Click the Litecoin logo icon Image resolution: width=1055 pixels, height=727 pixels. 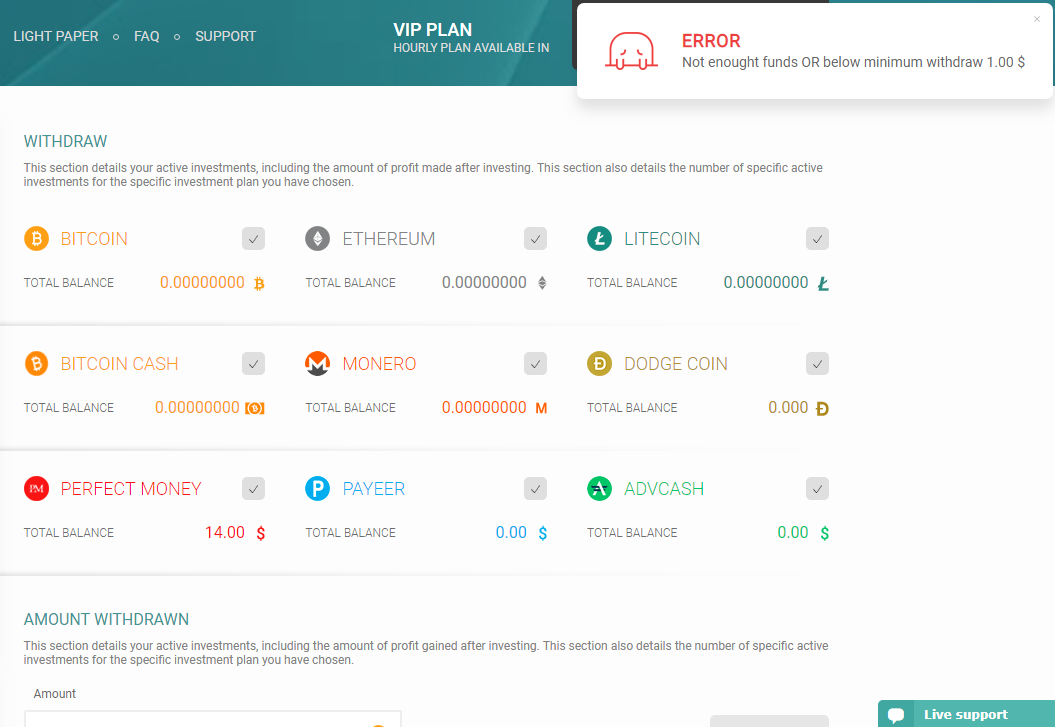click(x=599, y=239)
